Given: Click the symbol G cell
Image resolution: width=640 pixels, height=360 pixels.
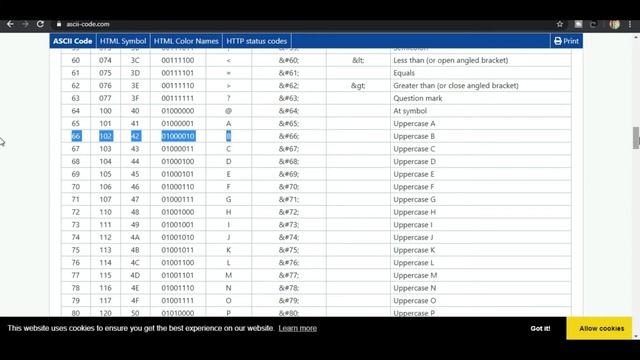Looking at the screenshot, I should (x=229, y=199).
